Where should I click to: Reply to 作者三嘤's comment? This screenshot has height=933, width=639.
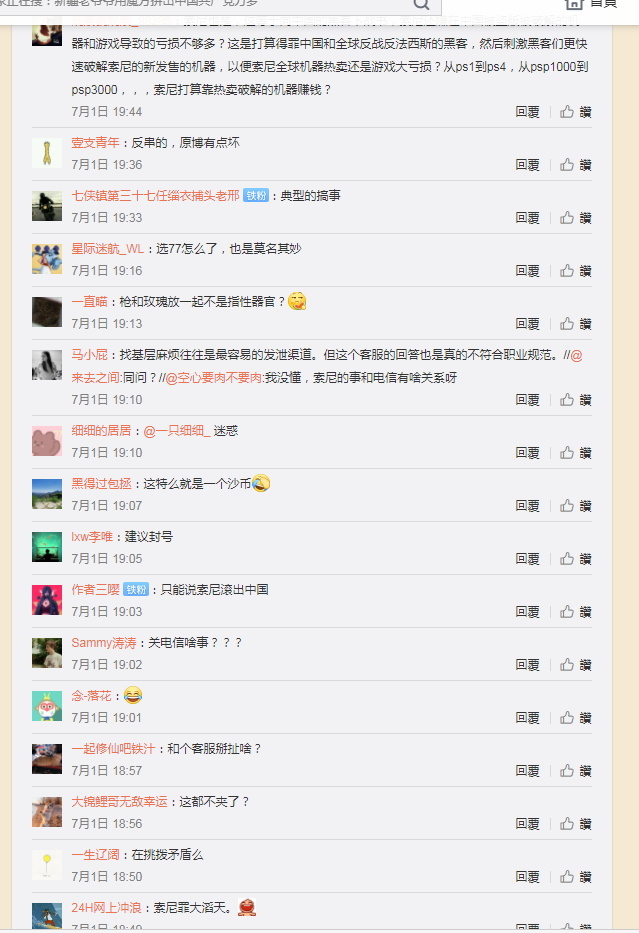[527, 612]
